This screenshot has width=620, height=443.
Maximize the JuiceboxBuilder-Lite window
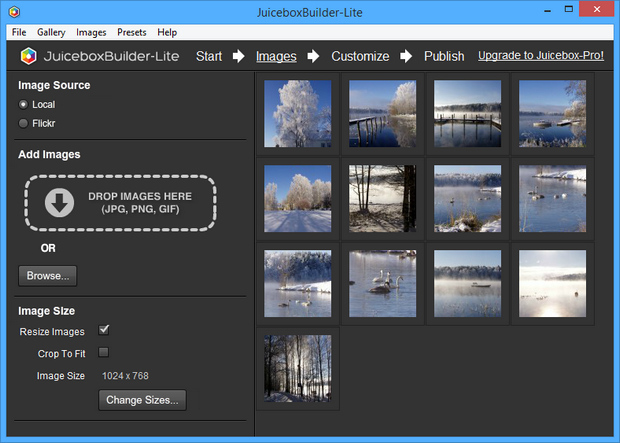tap(569, 9)
